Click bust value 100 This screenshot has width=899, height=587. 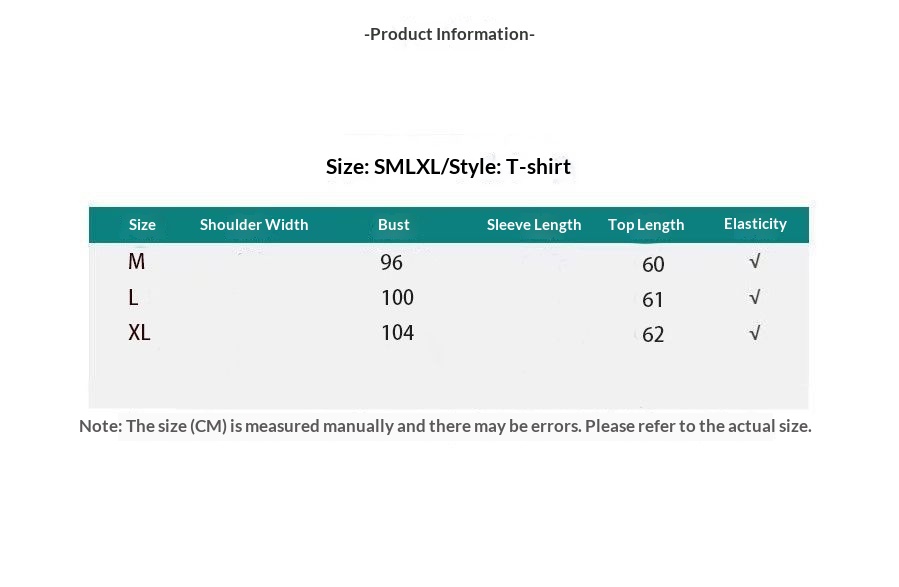pos(397,298)
